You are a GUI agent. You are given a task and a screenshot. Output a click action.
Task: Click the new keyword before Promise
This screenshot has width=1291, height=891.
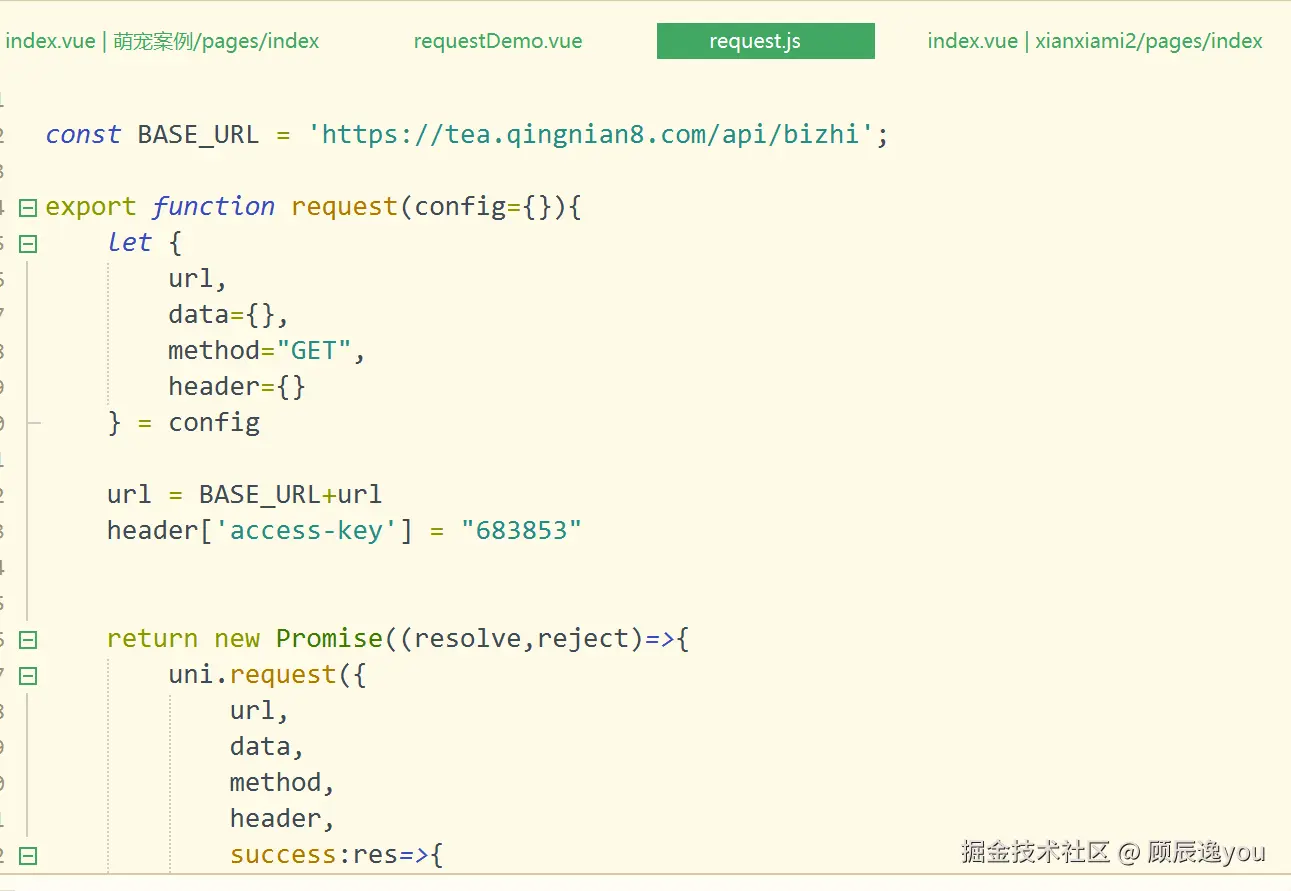coord(237,638)
